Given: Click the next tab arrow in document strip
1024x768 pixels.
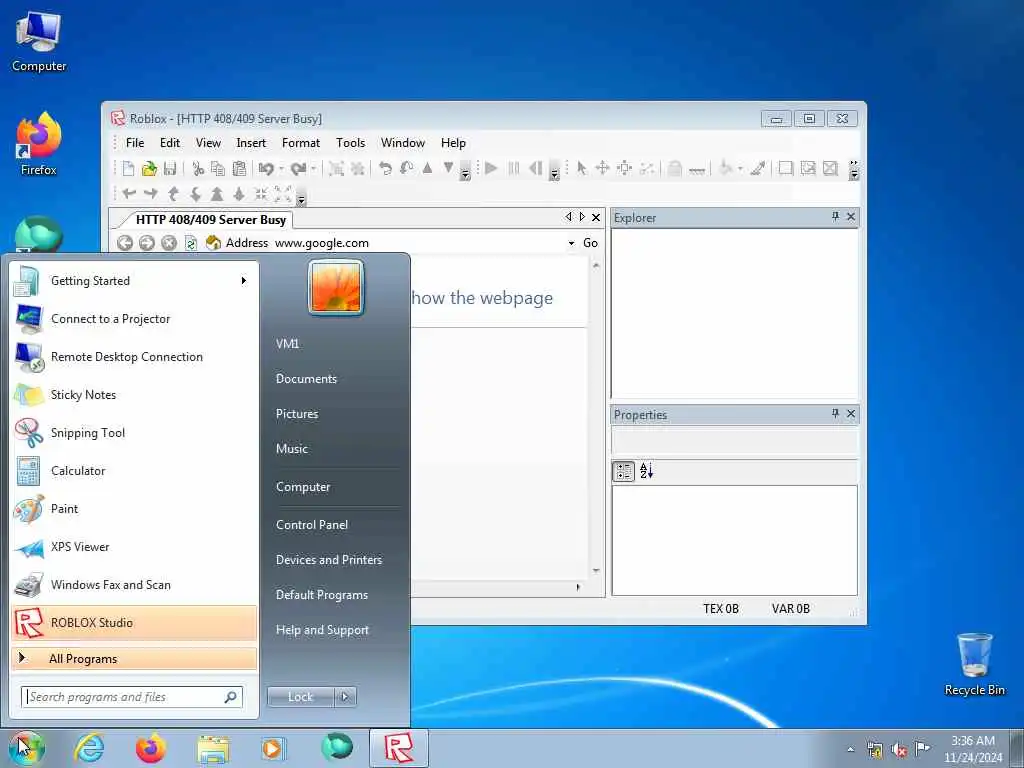Looking at the screenshot, I should 582,217.
